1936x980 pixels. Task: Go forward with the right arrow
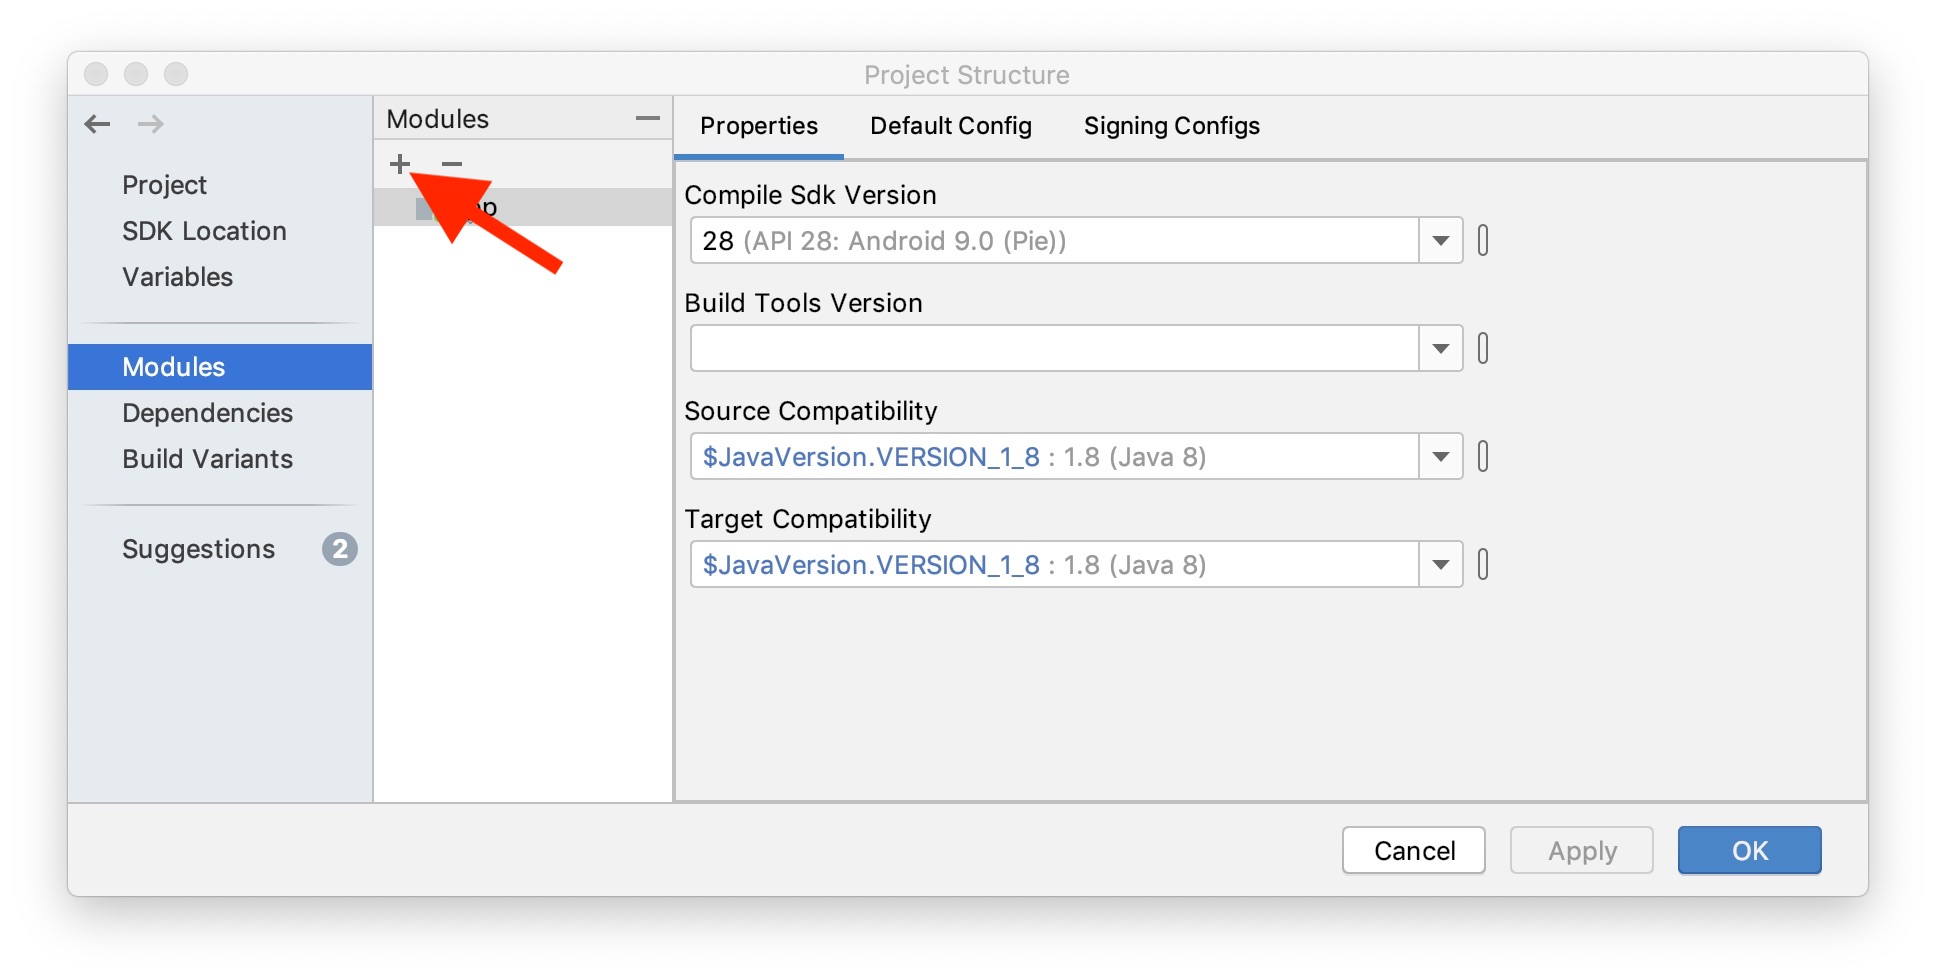(151, 124)
